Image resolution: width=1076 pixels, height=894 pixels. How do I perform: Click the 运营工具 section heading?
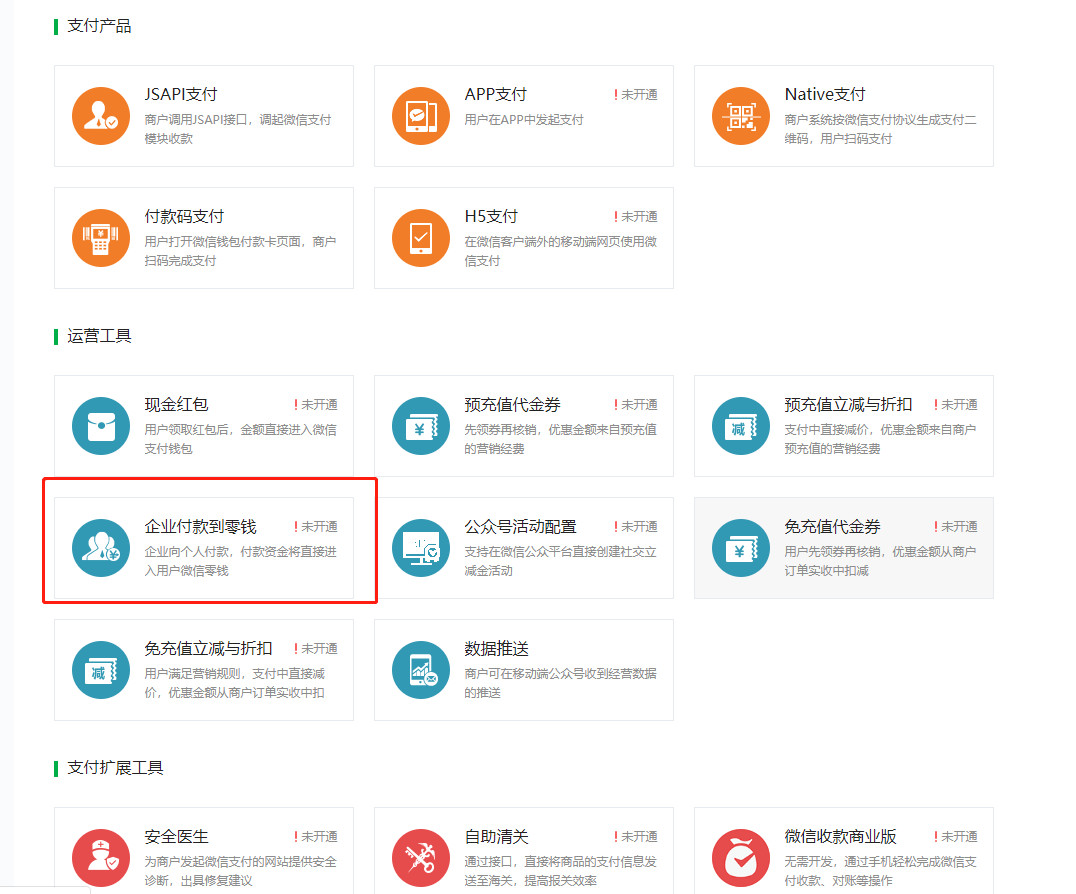[x=100, y=336]
